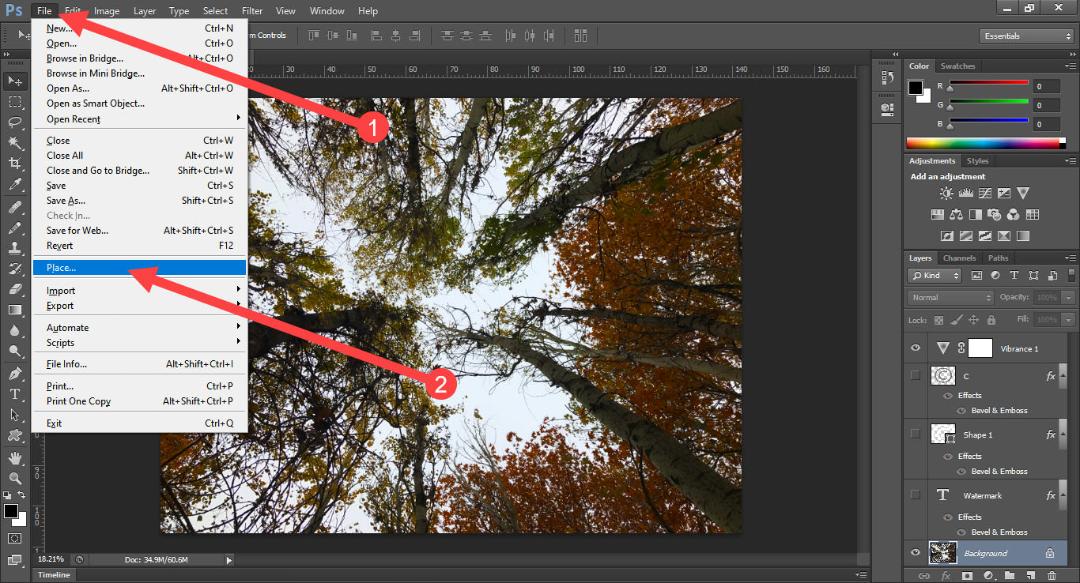
Task: Click the foreground color swatch in Color panel
Action: point(915,88)
